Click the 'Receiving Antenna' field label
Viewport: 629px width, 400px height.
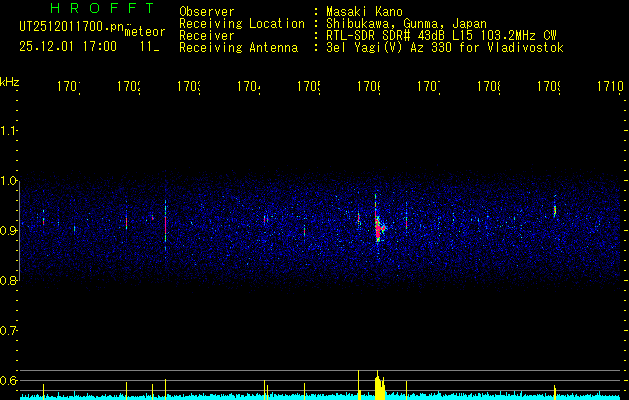[238, 48]
